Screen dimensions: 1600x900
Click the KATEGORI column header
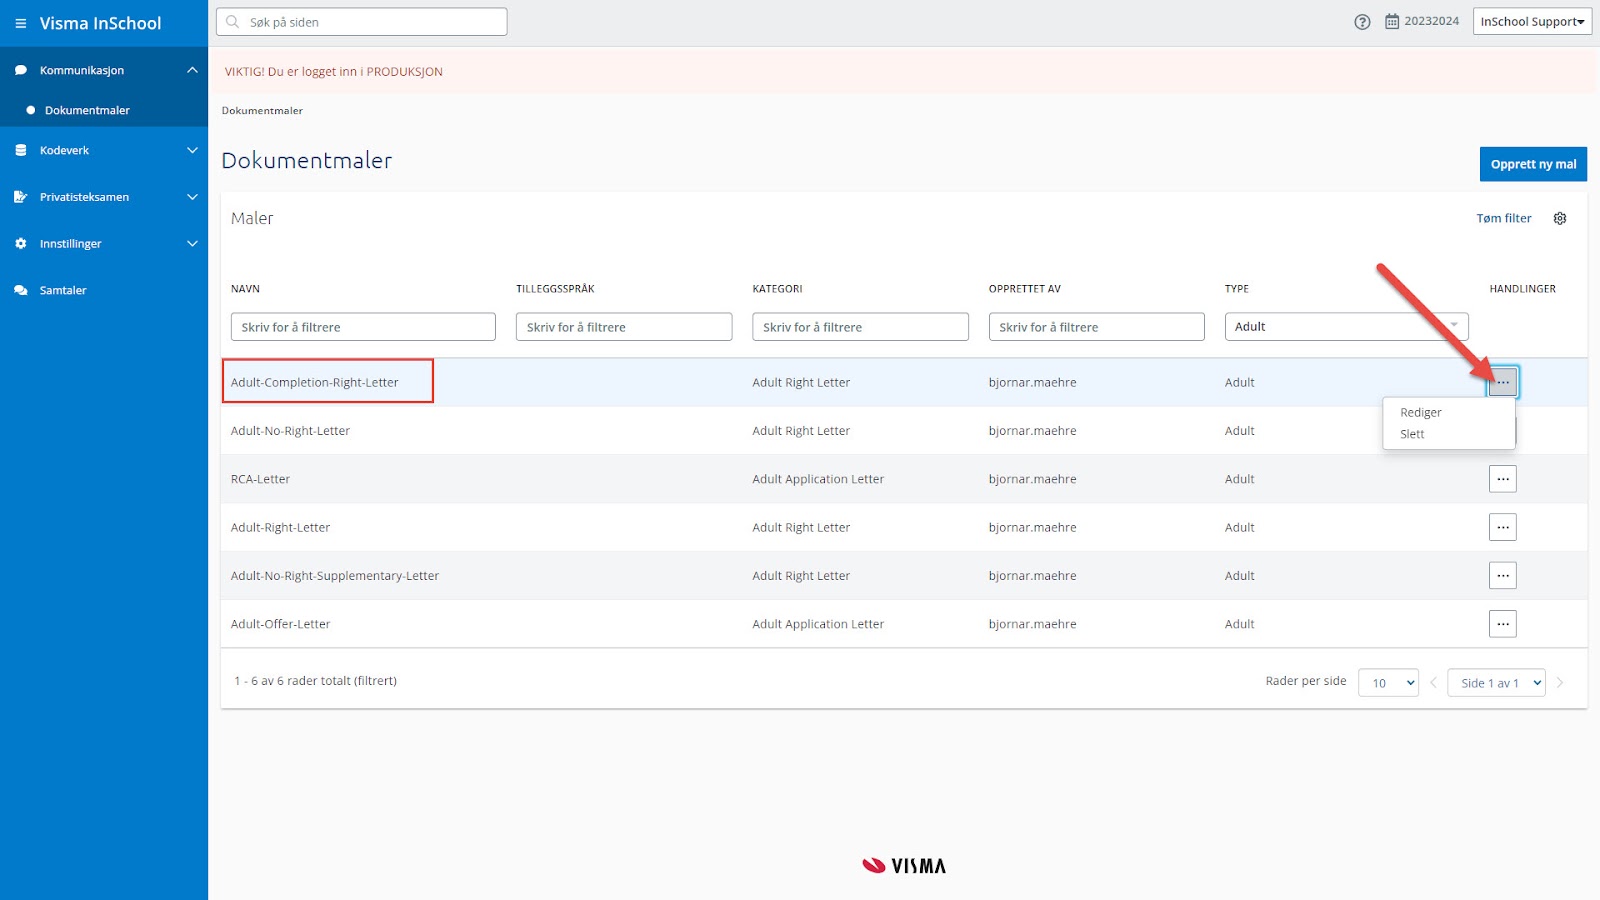pos(777,289)
